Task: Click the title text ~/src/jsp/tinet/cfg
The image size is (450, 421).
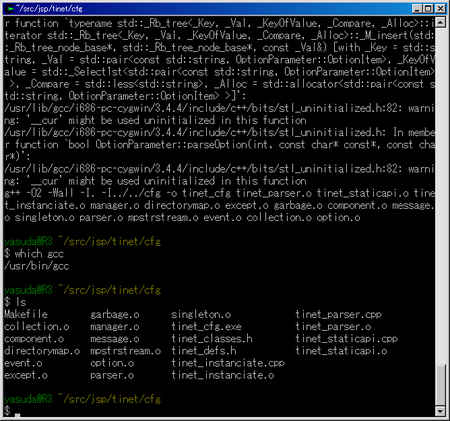Action: point(49,8)
